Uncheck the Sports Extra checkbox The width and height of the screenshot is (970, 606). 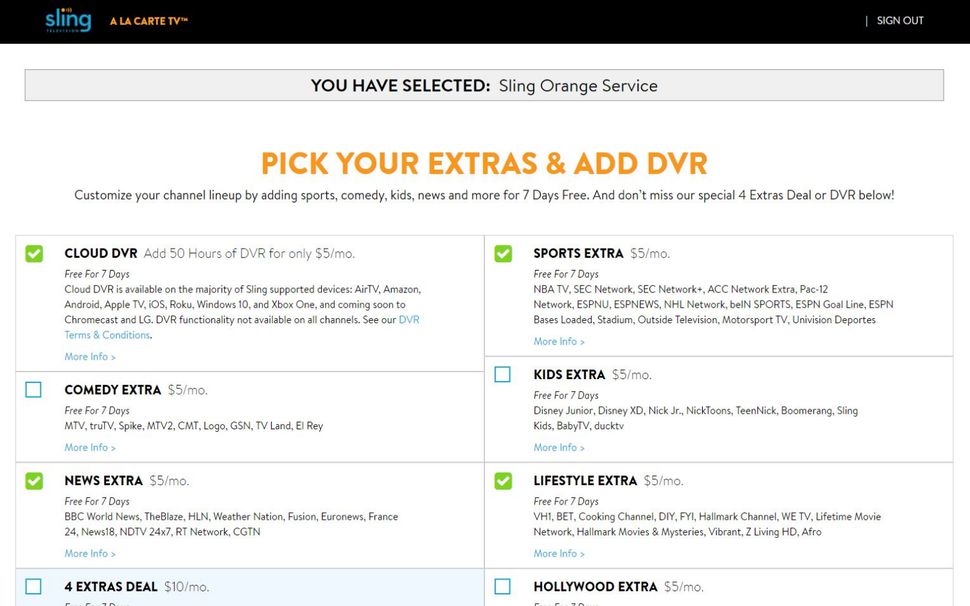503,254
